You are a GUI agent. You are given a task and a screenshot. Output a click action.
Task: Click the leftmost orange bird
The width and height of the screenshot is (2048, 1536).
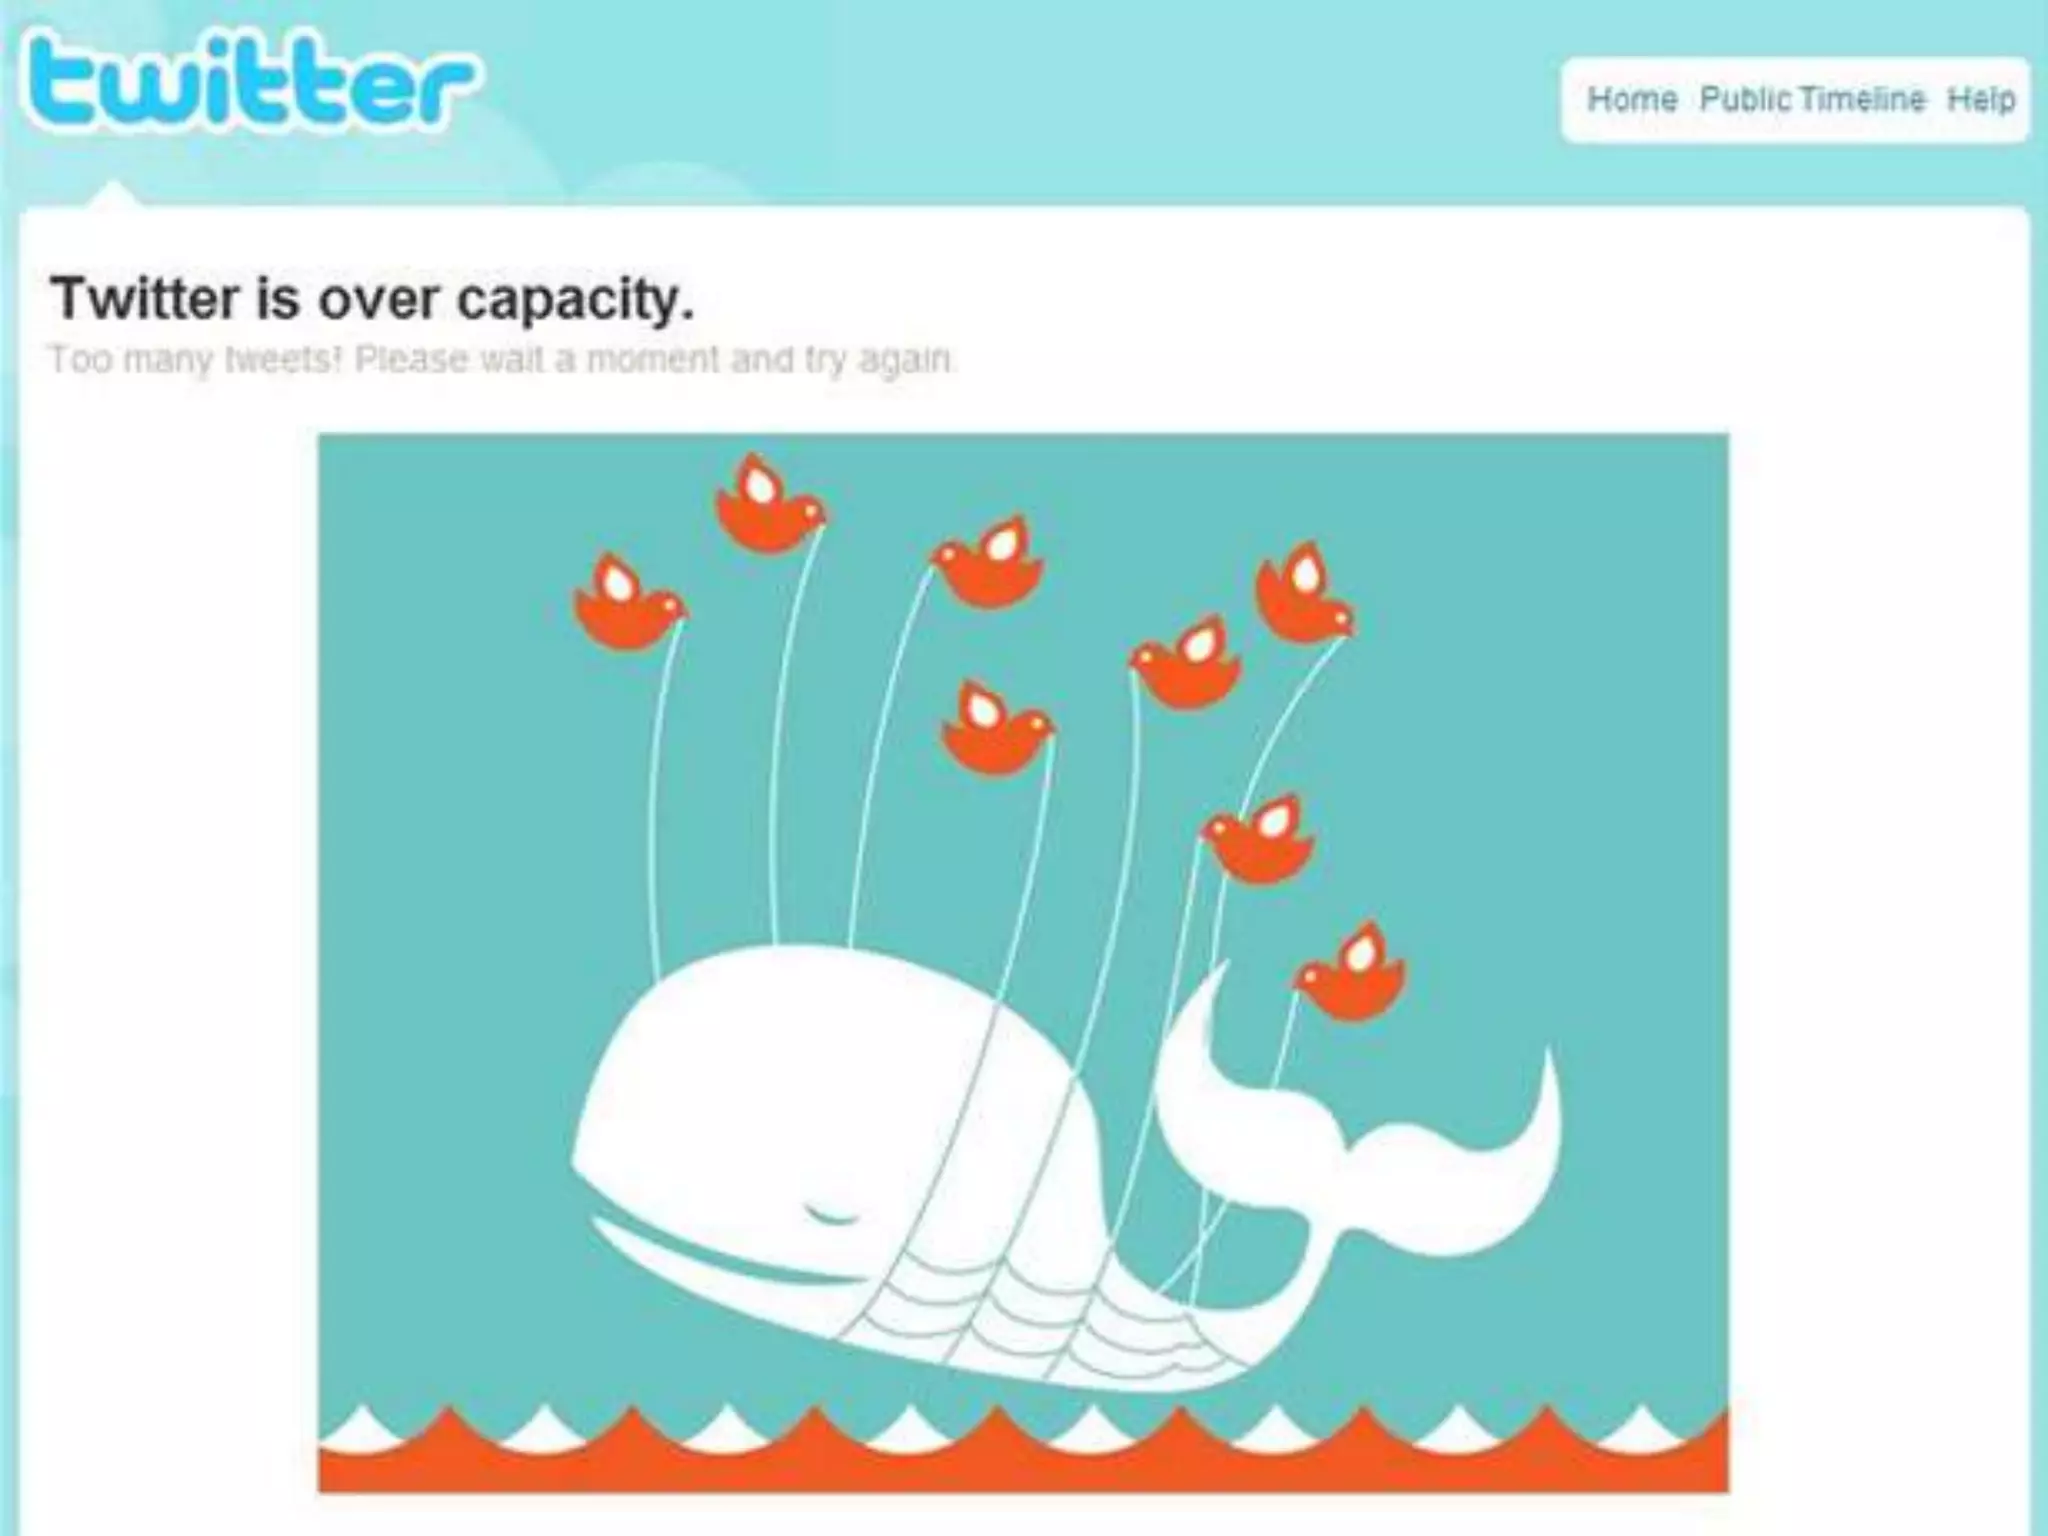pyautogui.click(x=628, y=601)
